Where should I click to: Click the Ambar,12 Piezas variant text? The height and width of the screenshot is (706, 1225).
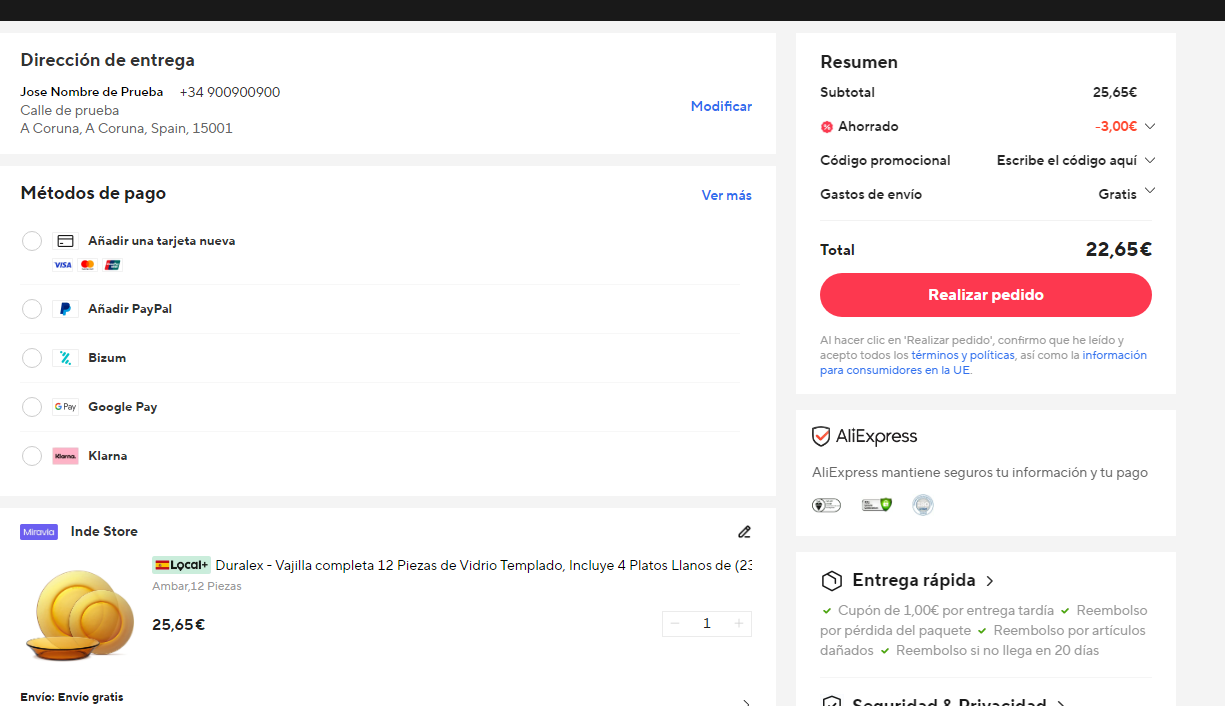197,586
